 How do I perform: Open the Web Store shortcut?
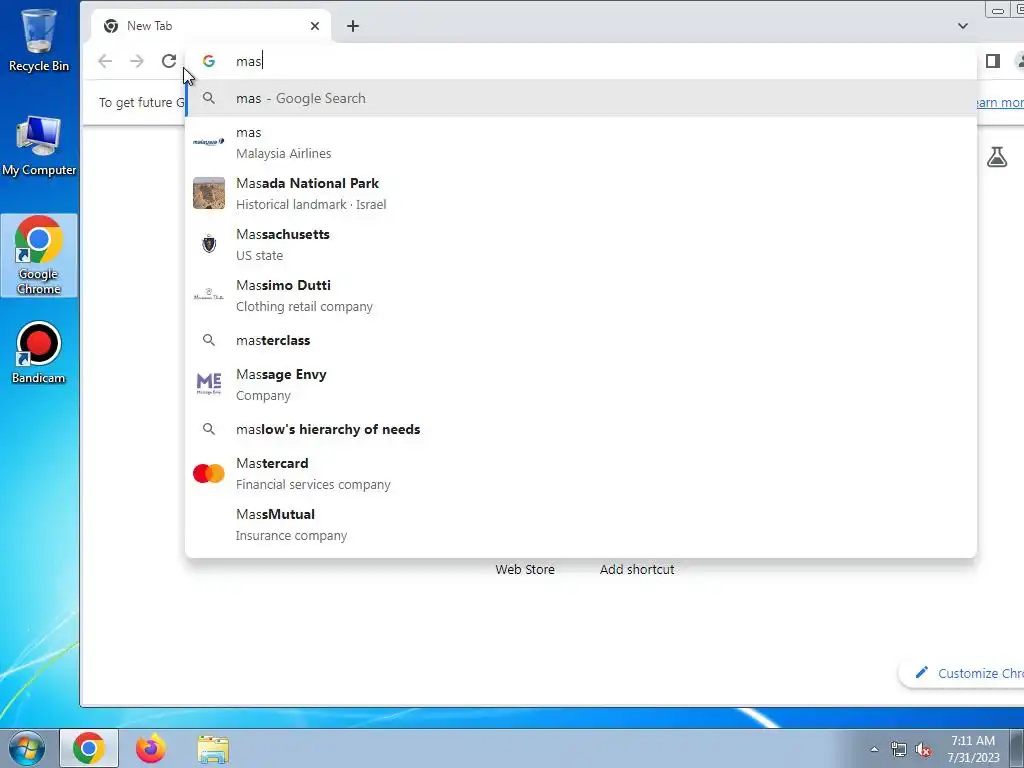[x=525, y=569]
